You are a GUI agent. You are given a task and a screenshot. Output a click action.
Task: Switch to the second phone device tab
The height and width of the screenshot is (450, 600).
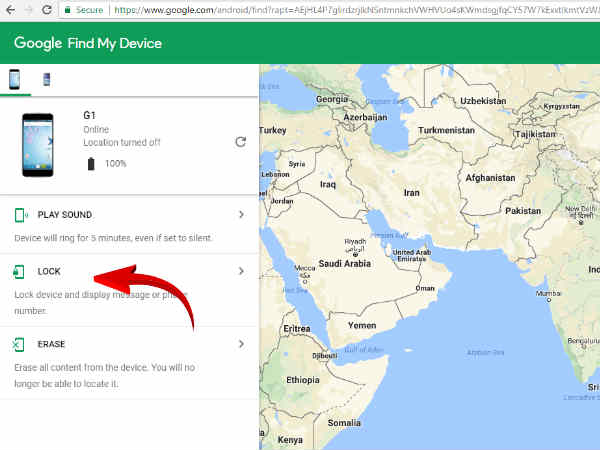[47, 80]
